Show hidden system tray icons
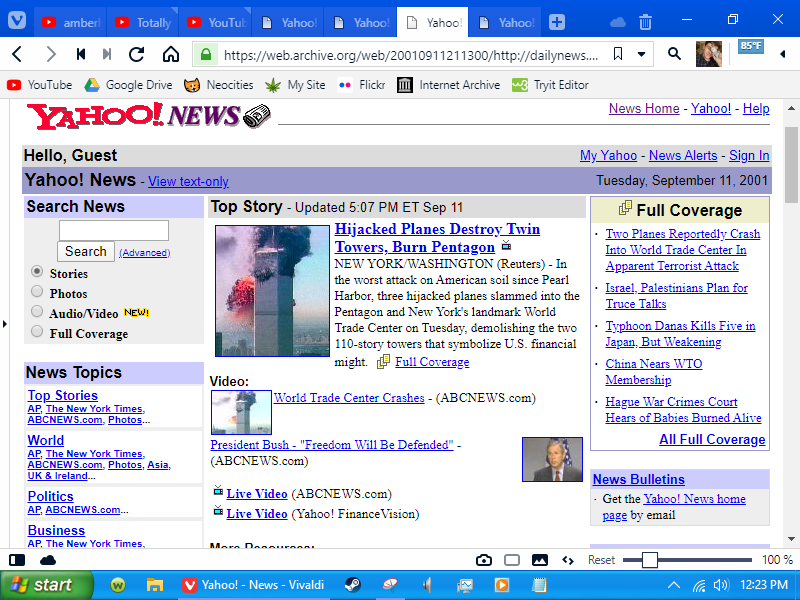800x600 pixels. [x=674, y=585]
